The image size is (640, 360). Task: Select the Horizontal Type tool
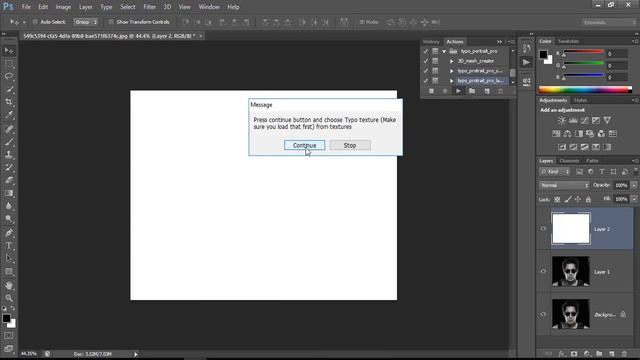[9, 246]
